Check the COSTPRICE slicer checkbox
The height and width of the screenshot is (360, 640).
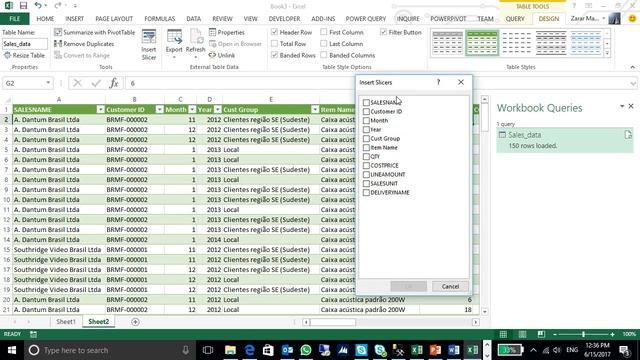tap(366, 165)
